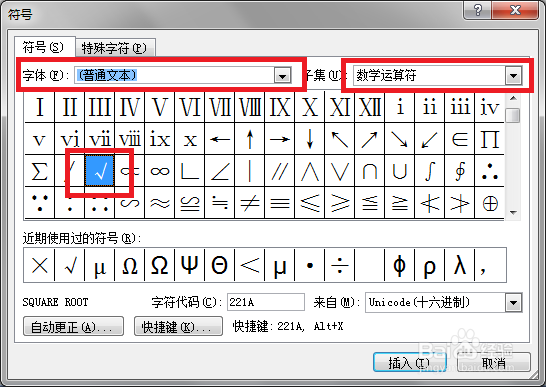Click into the 字符代码 character code field

(x=266, y=302)
